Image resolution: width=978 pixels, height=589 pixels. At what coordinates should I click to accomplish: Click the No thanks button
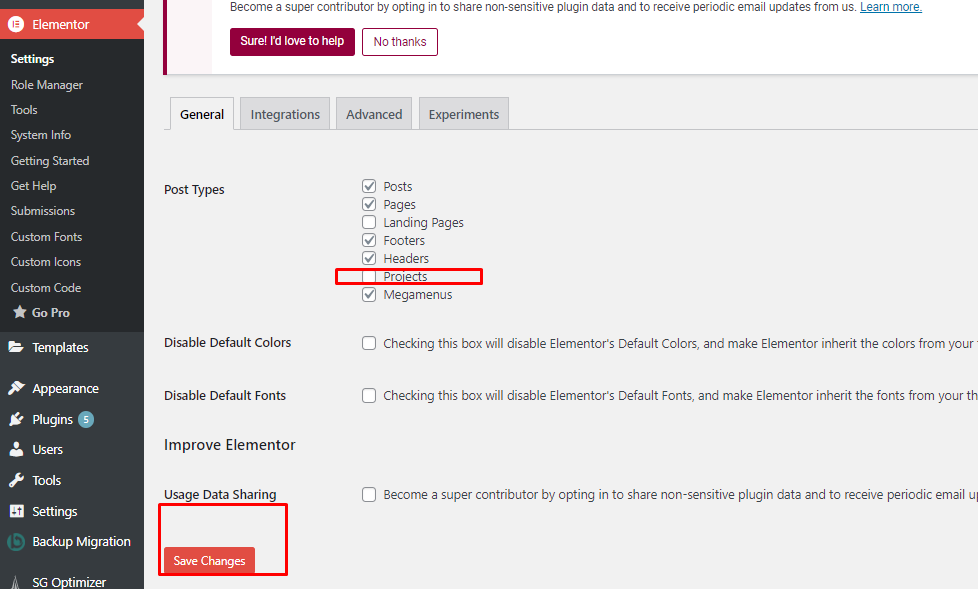coord(400,42)
